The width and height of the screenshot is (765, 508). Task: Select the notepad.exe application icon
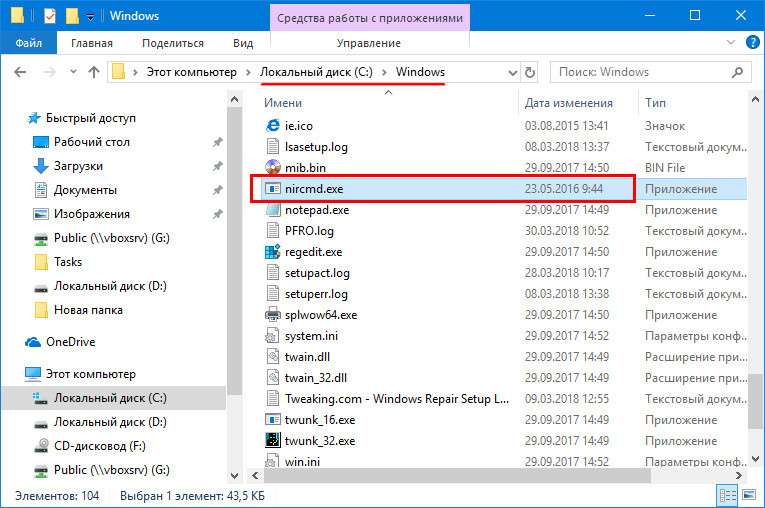[x=273, y=210]
